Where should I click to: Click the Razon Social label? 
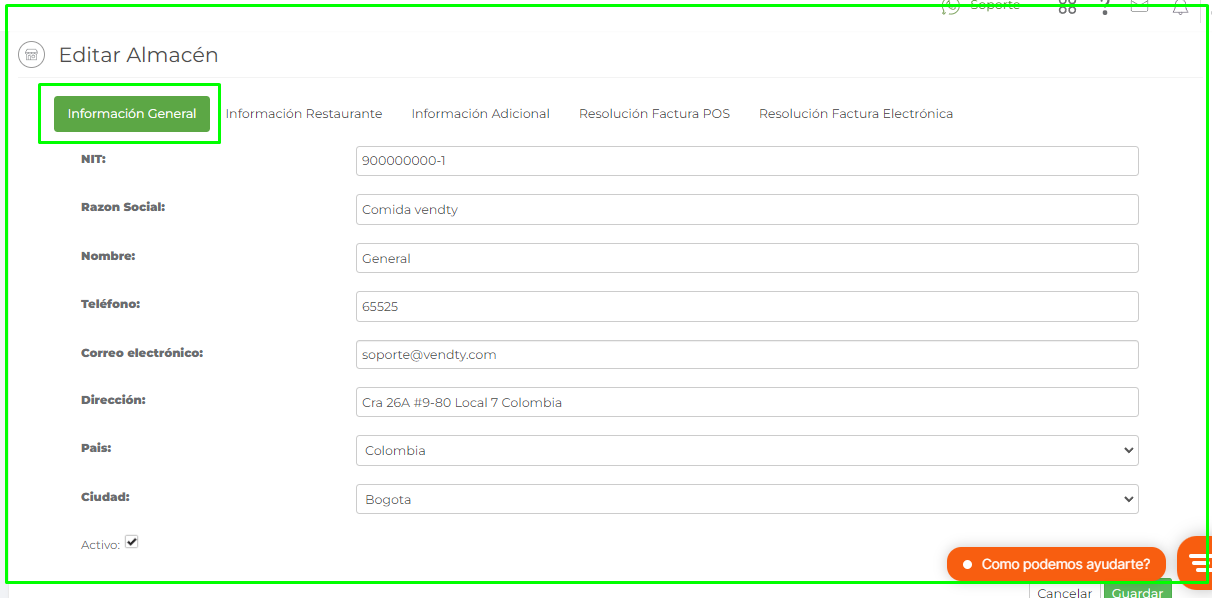pos(123,207)
